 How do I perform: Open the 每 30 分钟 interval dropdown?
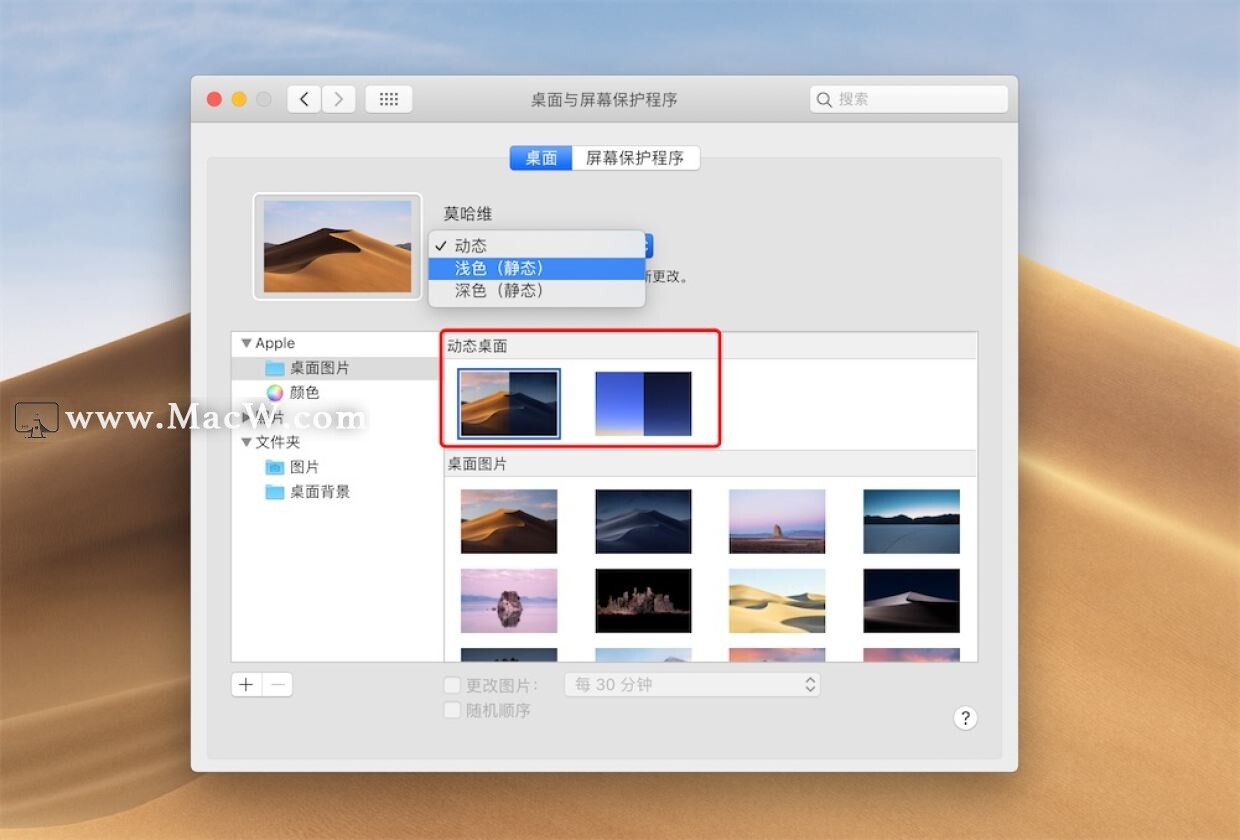(691, 684)
